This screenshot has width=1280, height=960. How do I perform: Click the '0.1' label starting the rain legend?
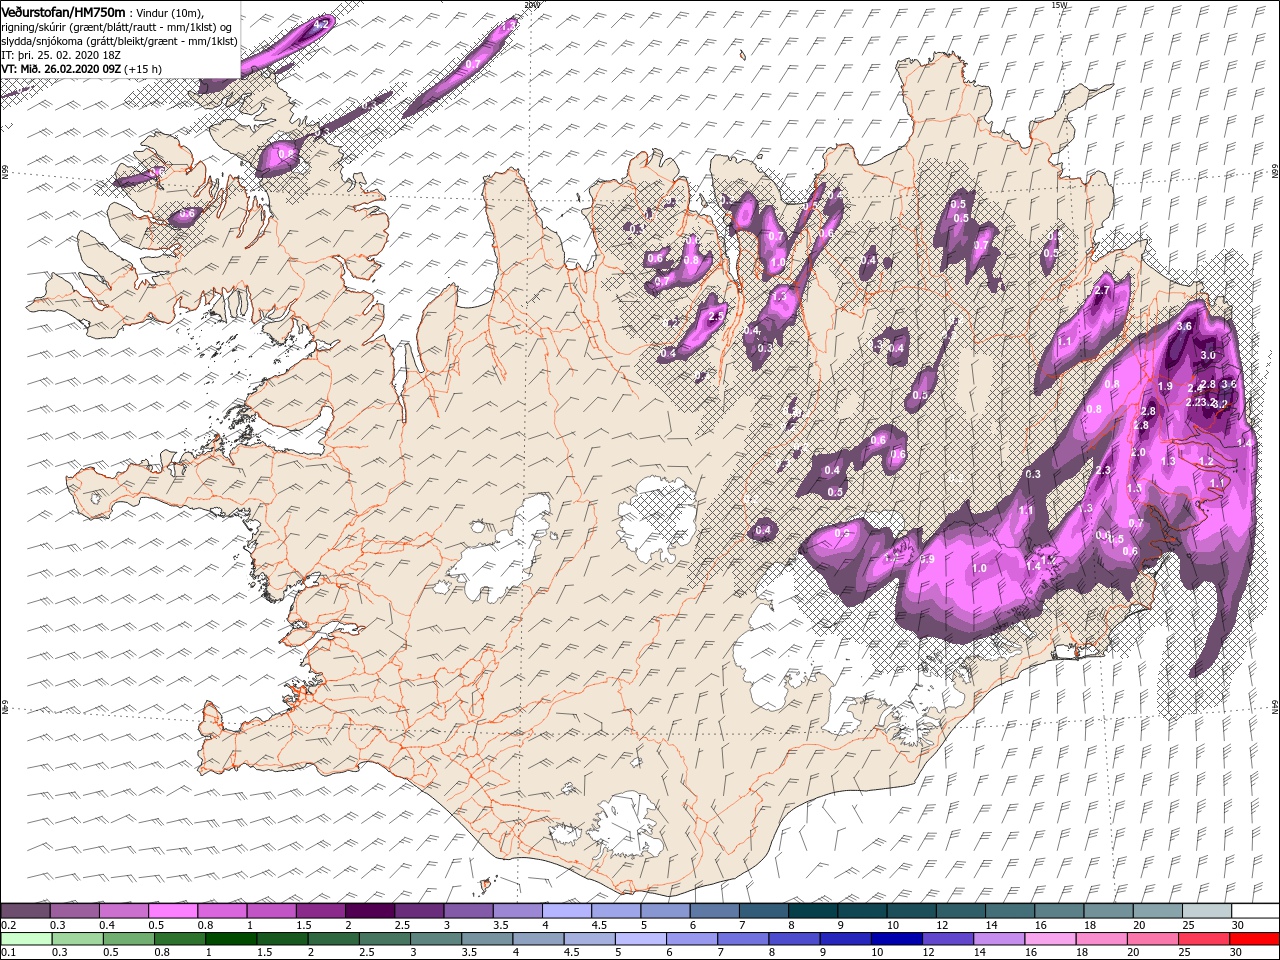click(9, 952)
